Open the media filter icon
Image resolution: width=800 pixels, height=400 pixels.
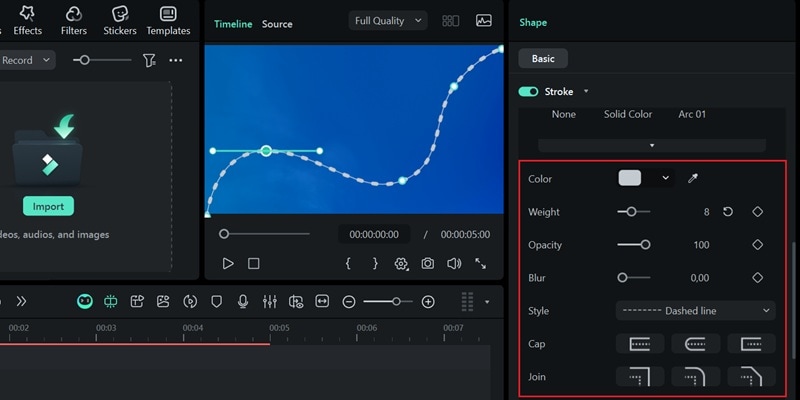coord(149,60)
